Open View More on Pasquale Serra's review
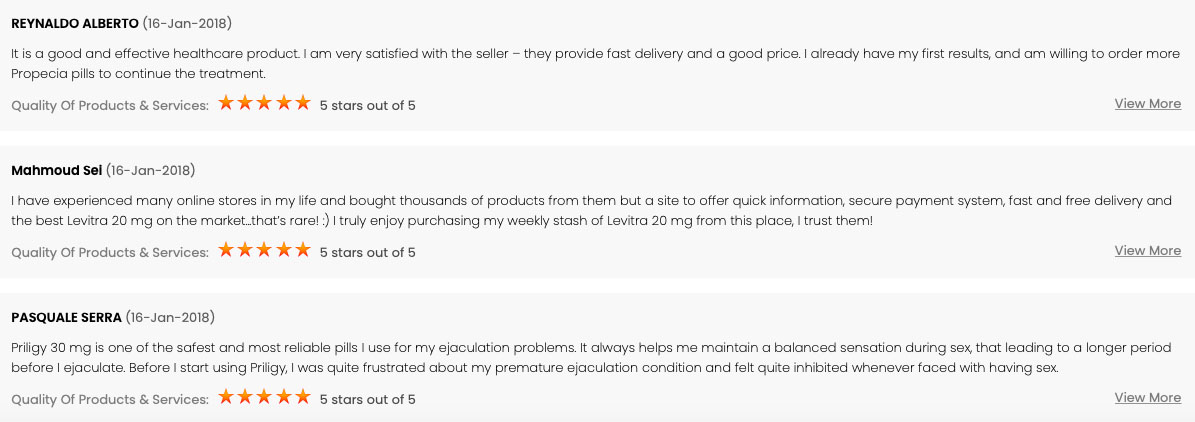Image resolution: width=1195 pixels, height=422 pixels. pyautogui.click(x=1148, y=398)
